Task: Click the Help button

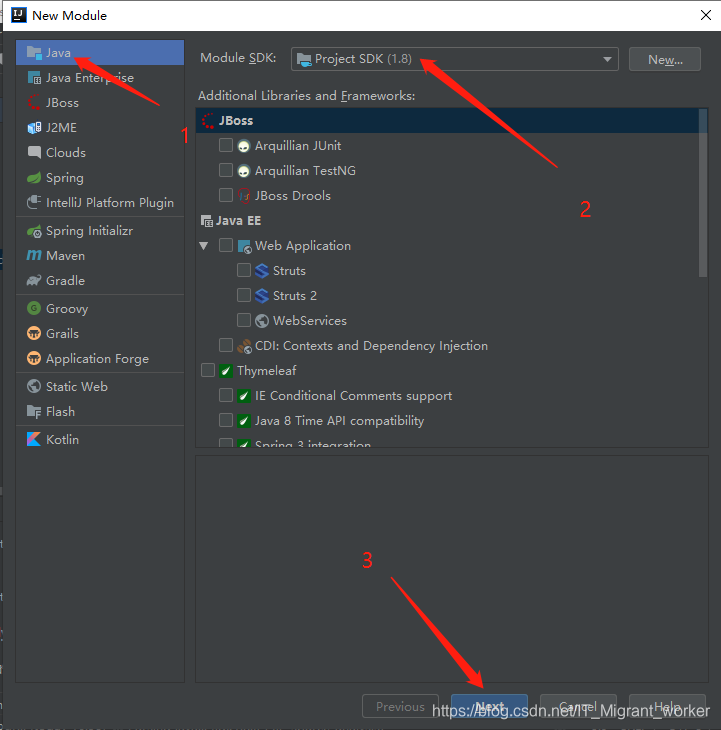Action: (667, 706)
